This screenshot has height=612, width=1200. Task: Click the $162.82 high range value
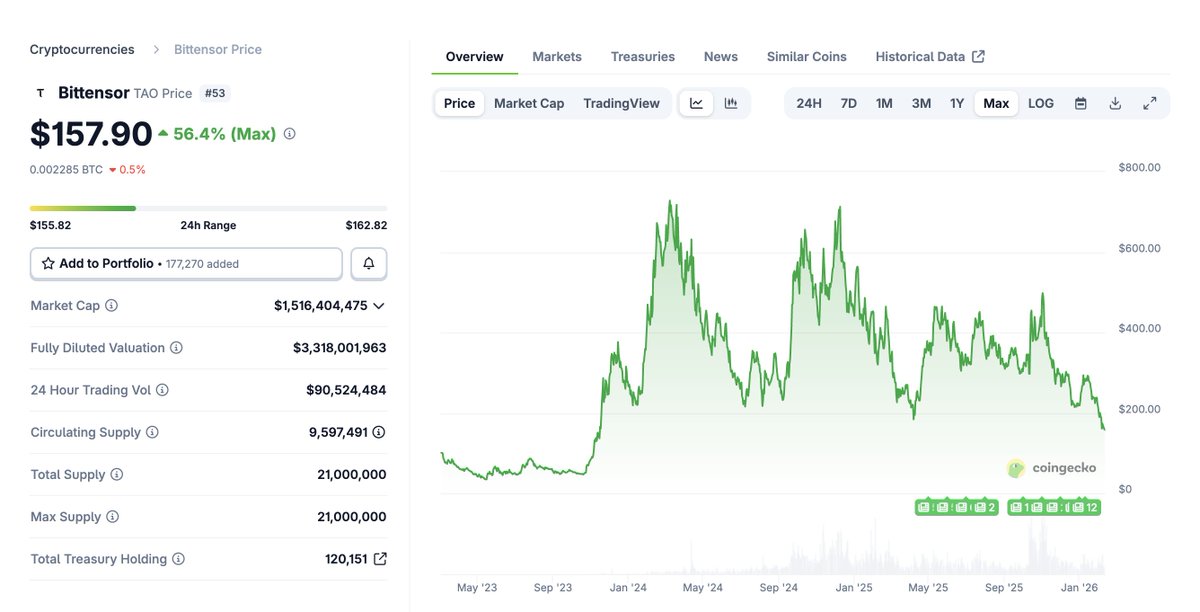click(x=366, y=225)
